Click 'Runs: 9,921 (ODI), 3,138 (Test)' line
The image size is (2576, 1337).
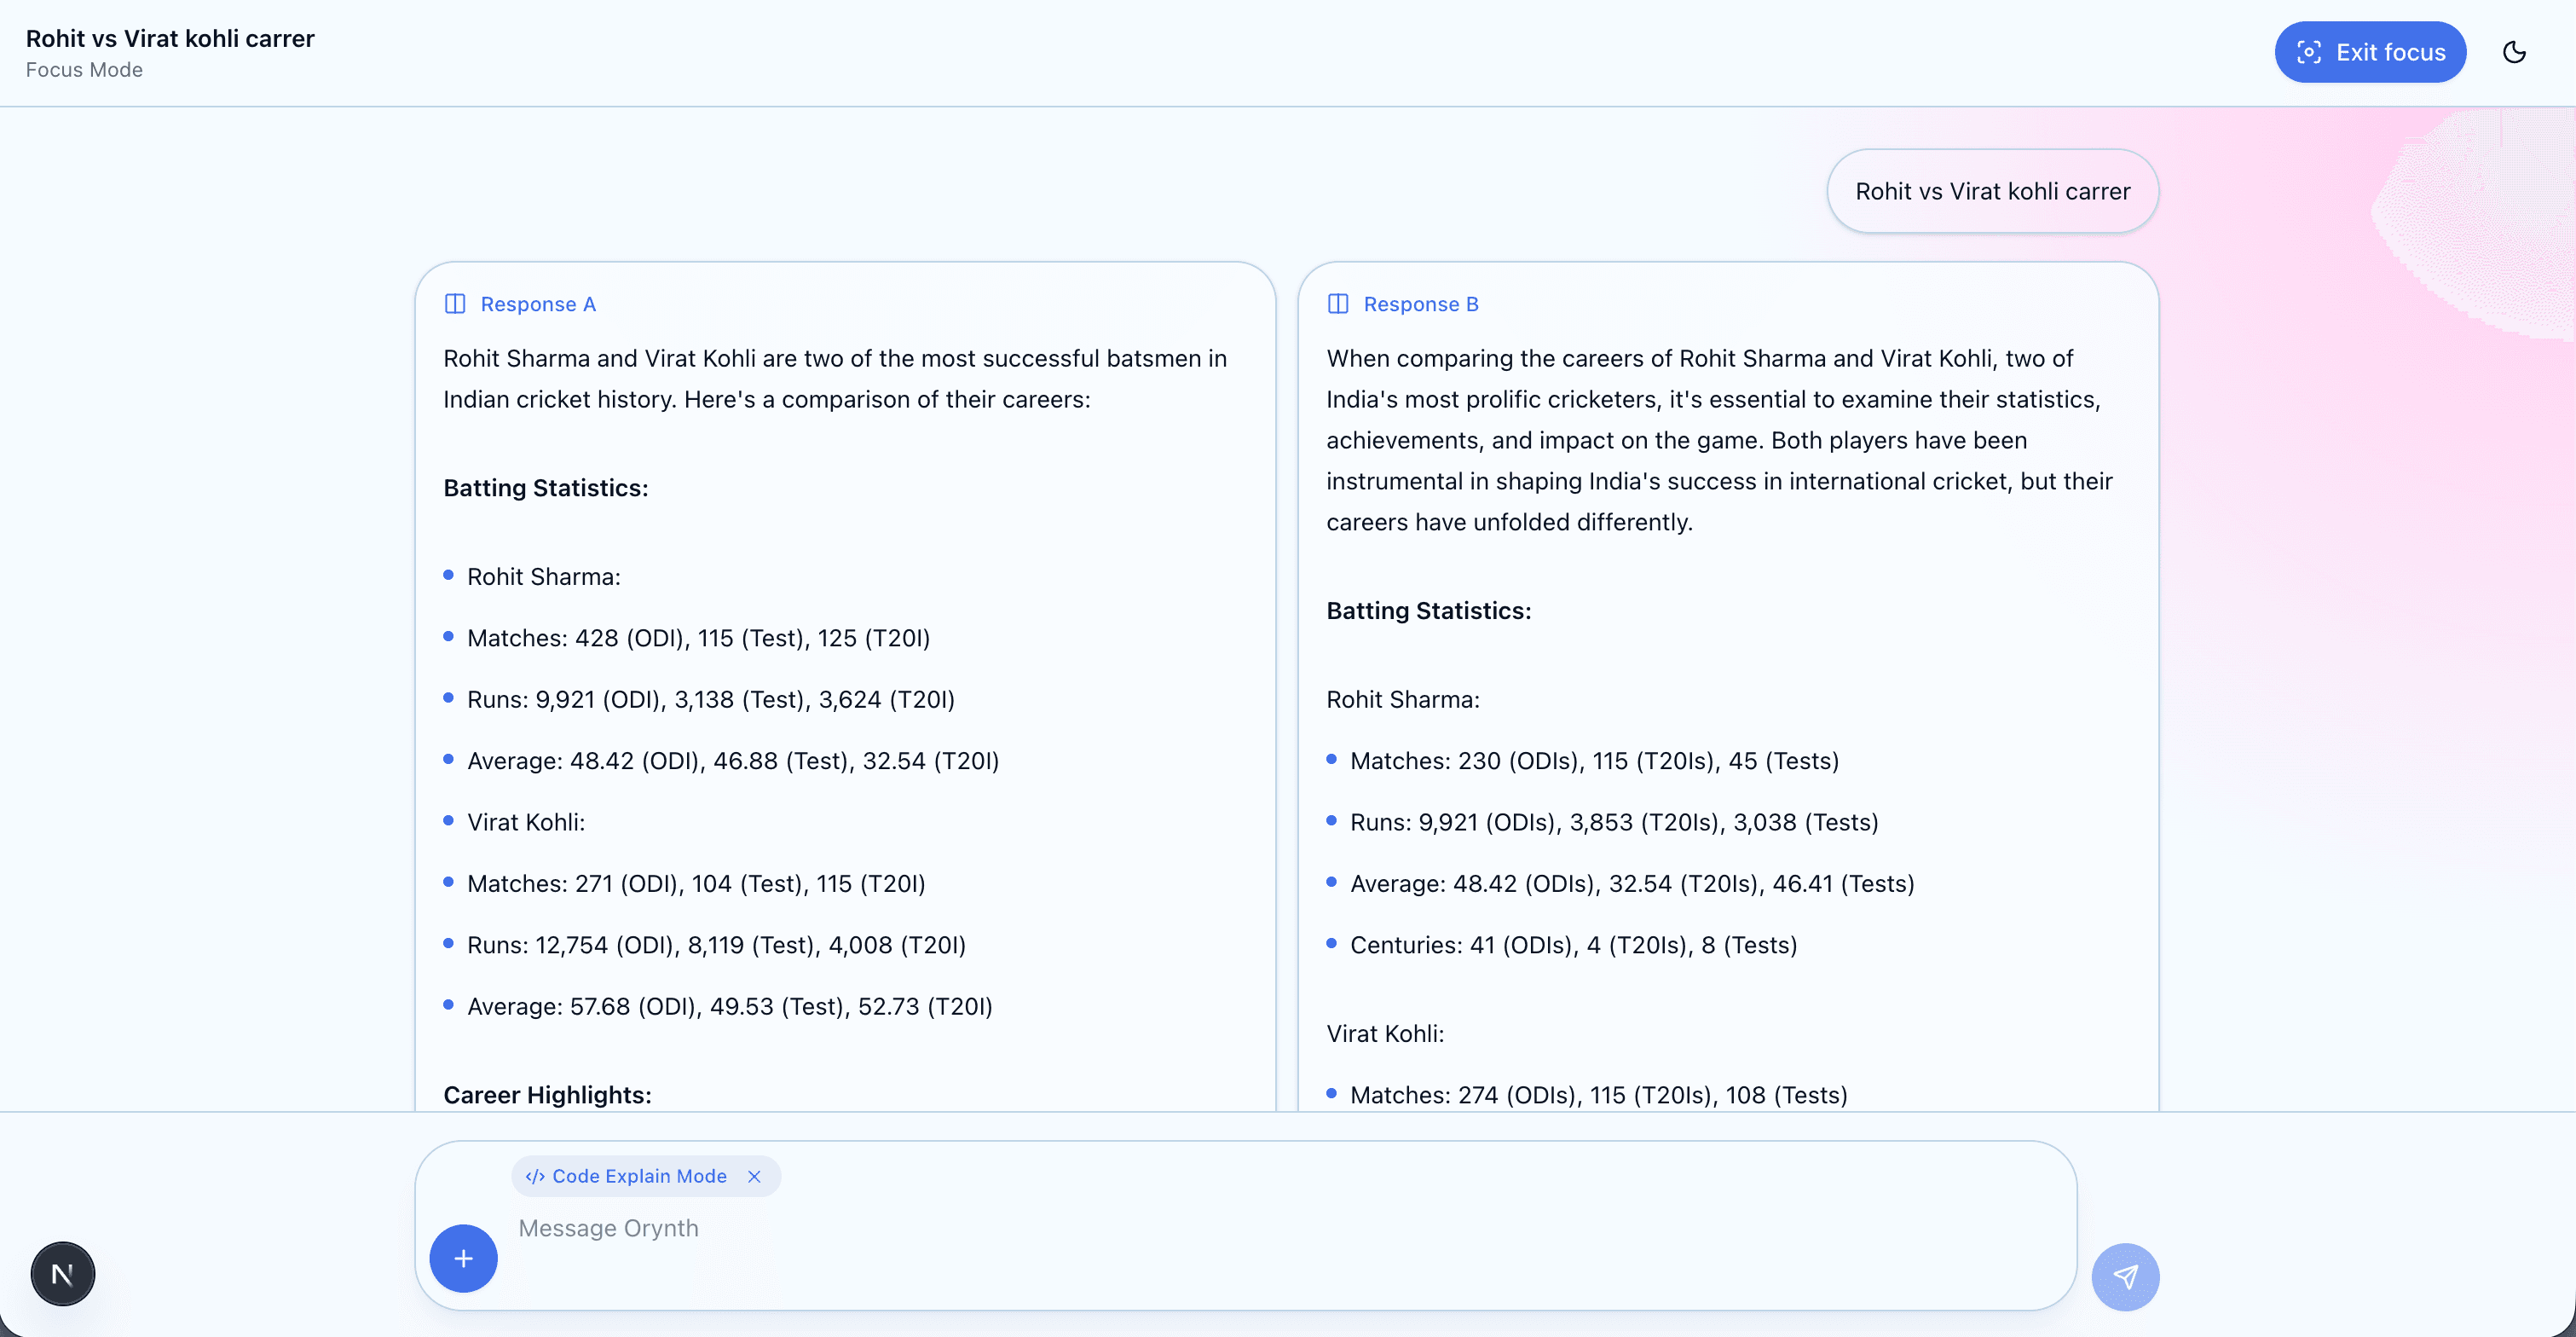[x=711, y=699]
